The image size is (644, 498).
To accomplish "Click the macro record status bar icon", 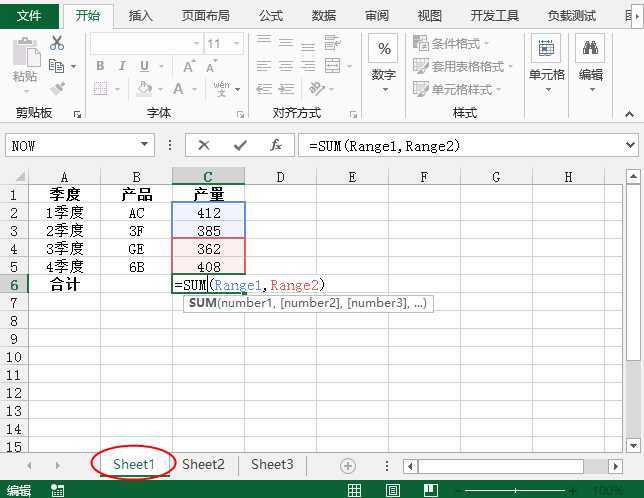I will [57, 490].
